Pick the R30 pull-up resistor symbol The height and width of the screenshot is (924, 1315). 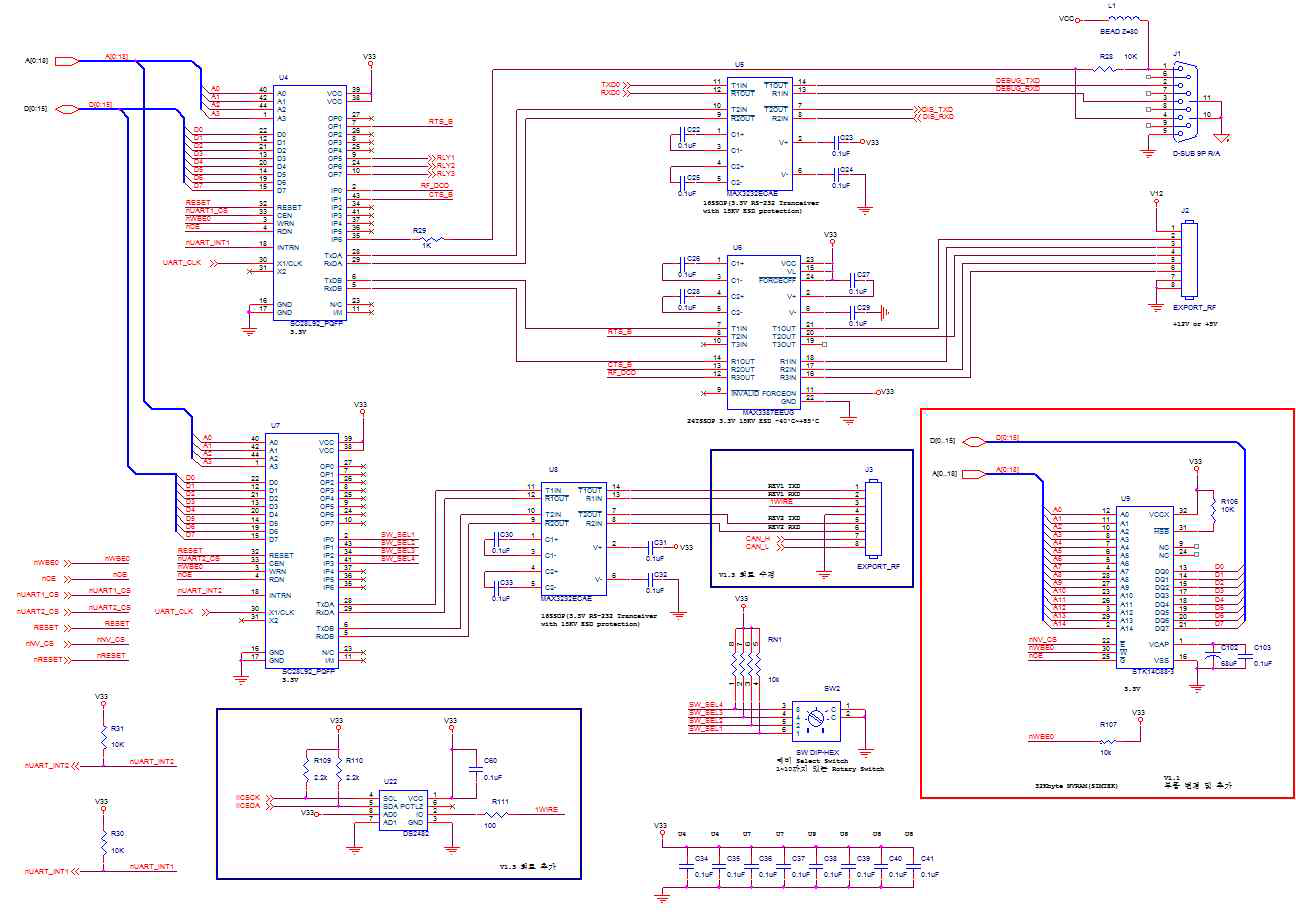click(x=103, y=843)
